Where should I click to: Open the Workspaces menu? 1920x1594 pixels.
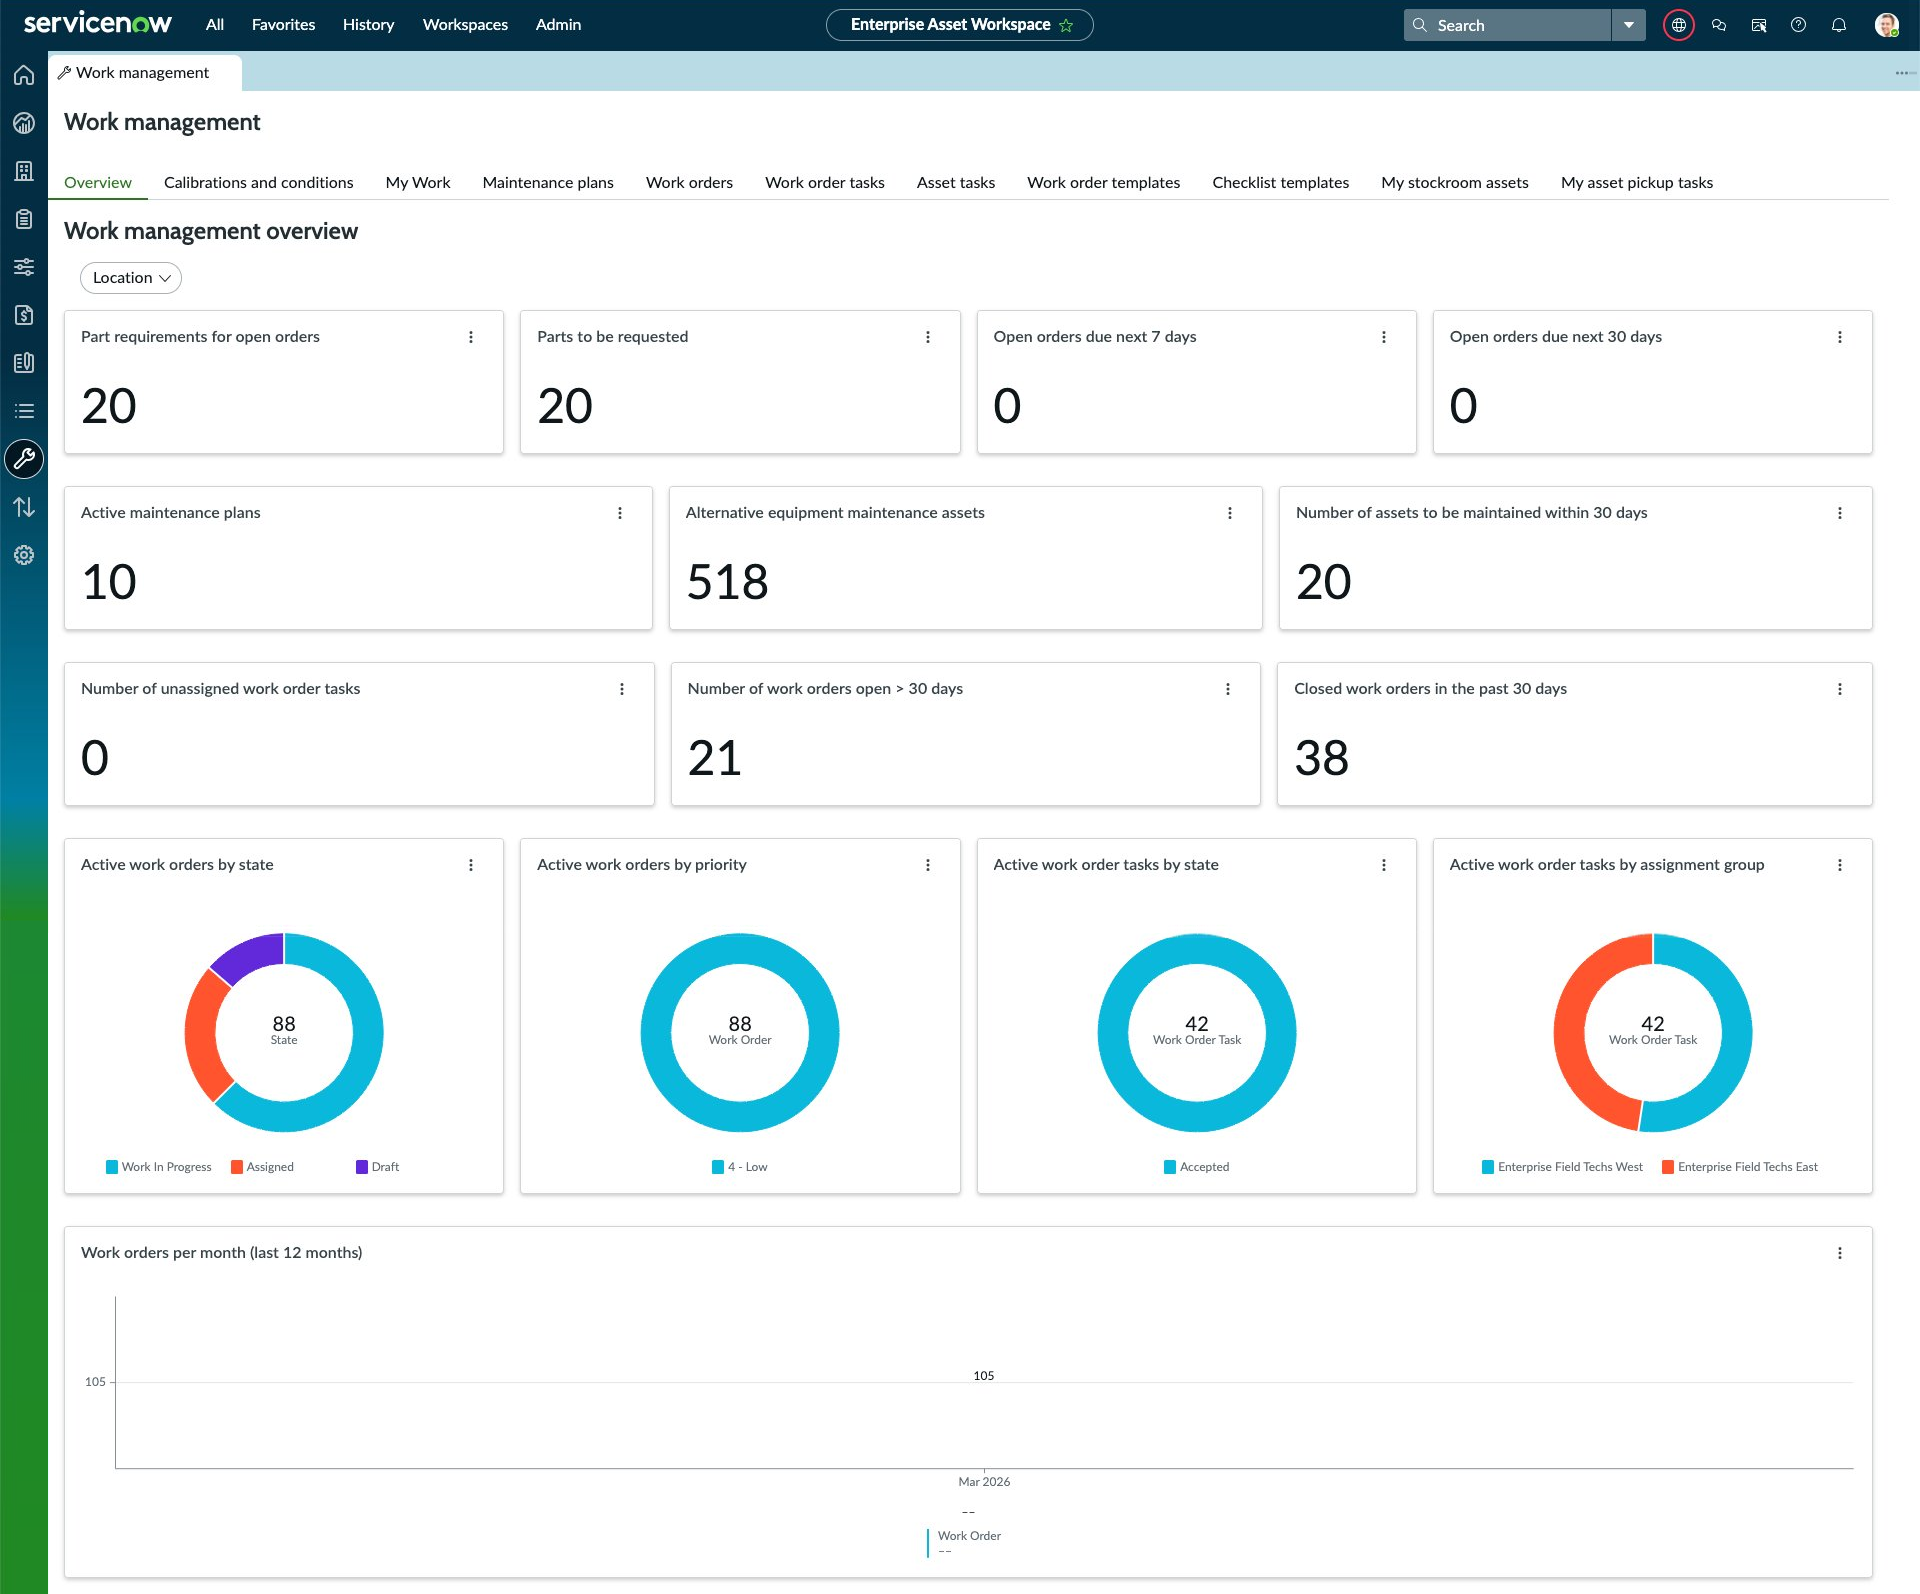pos(465,25)
